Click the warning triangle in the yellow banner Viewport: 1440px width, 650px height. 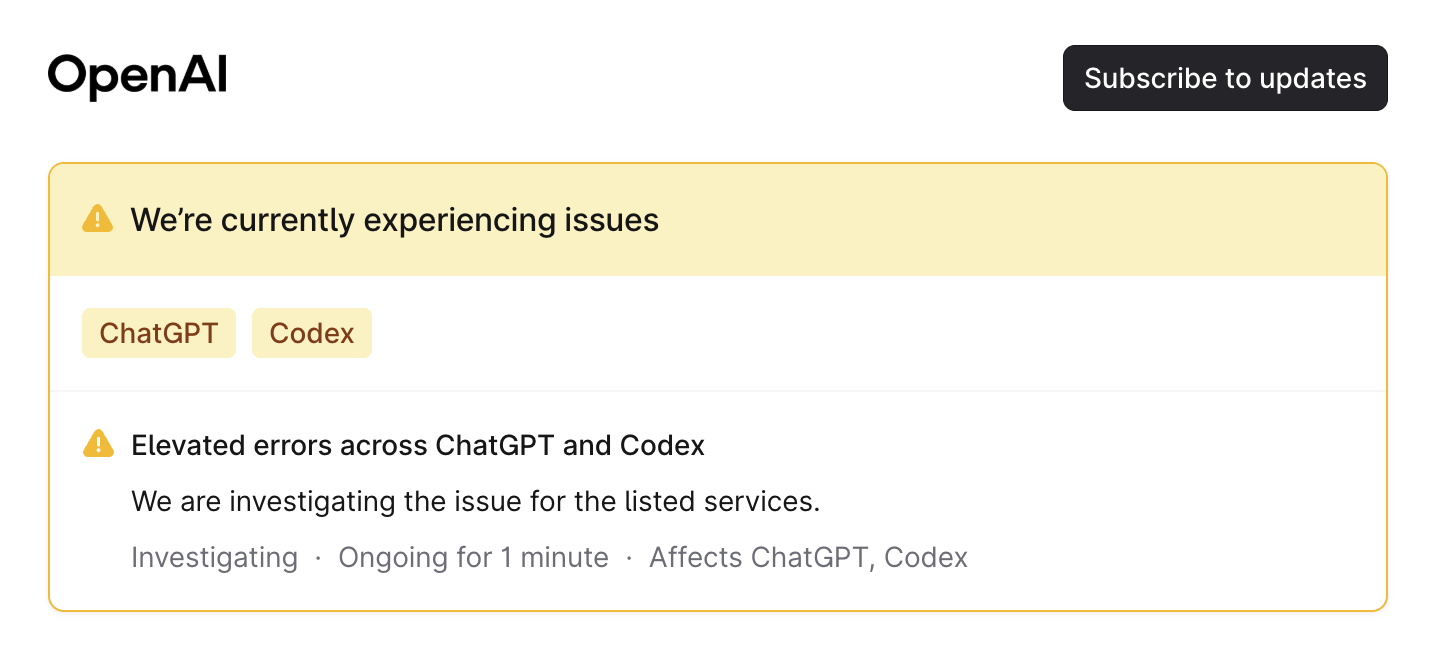97,219
